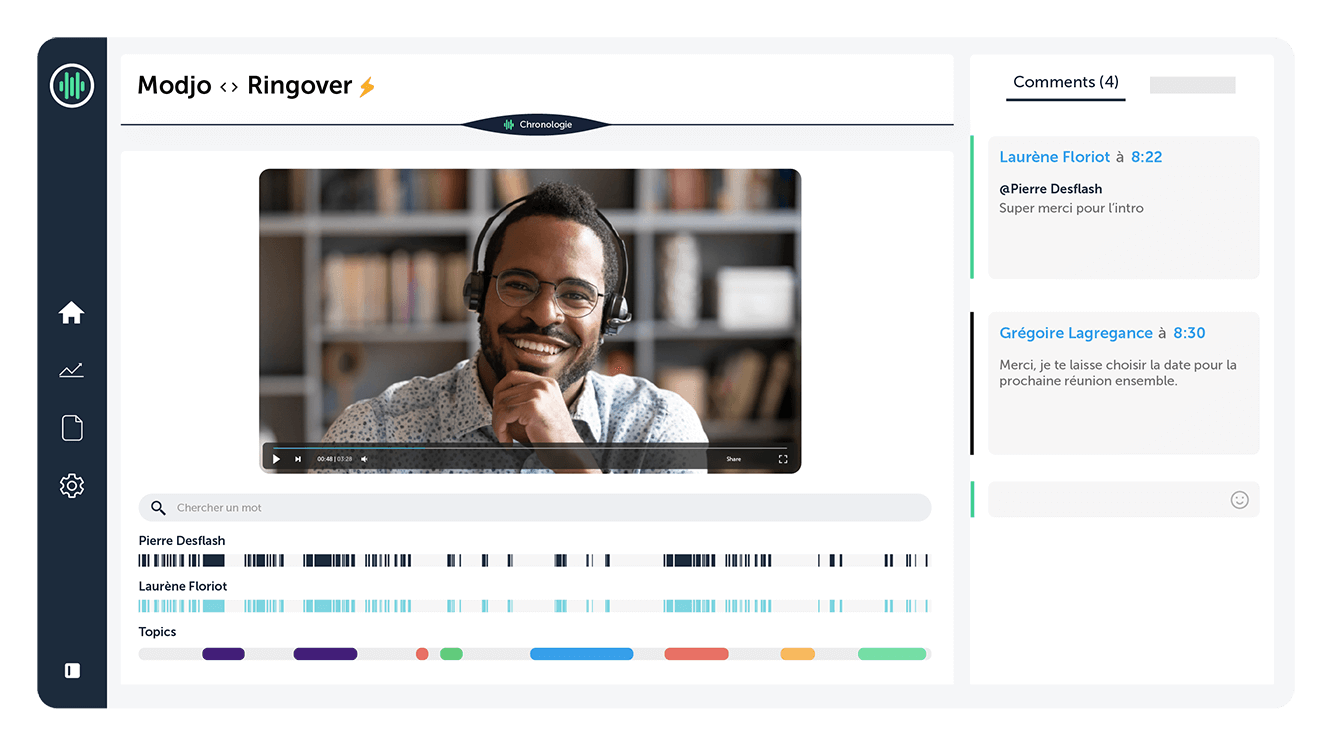Collapse the sidebar with the bottom panel toggle
The width and height of the screenshot is (1332, 746).
tap(71, 670)
